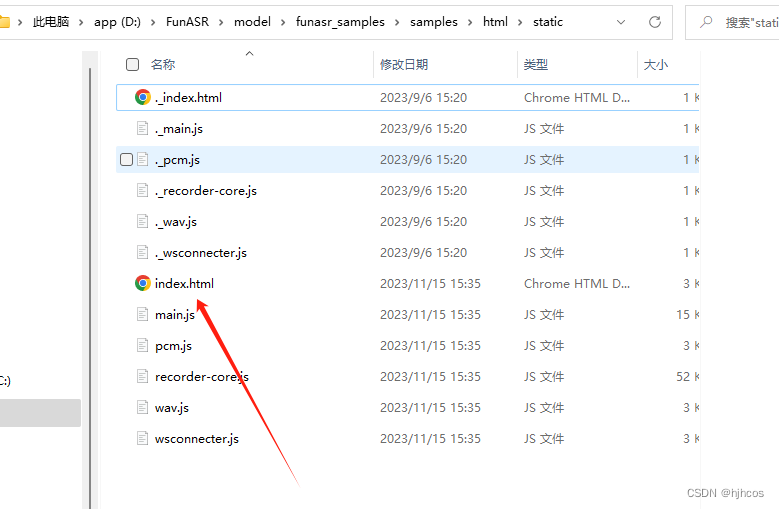The image size is (779, 509).
Task: Expand the chevron after the FunASR breadcrumb
Action: pyautogui.click(x=221, y=22)
